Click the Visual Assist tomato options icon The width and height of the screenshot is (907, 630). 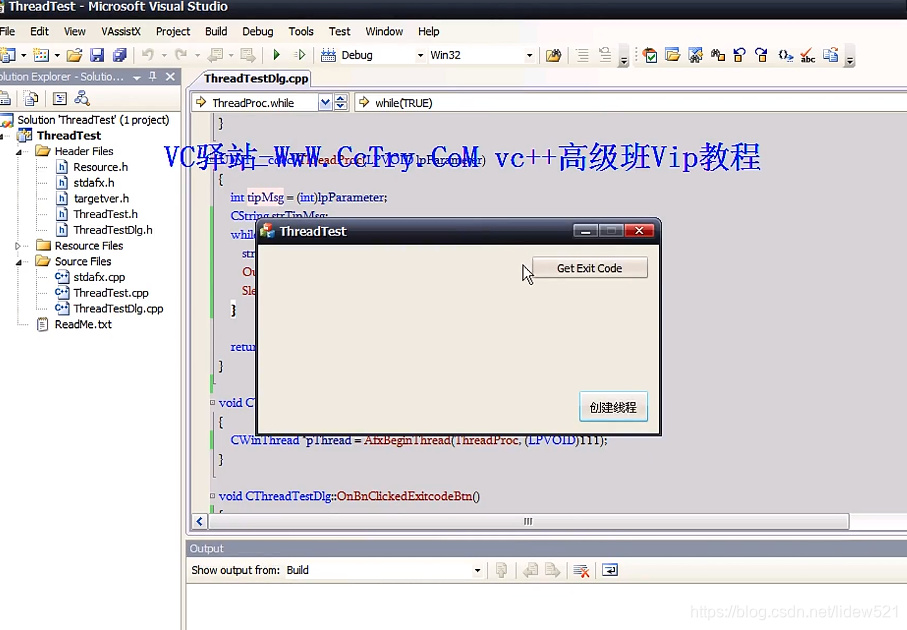coord(650,56)
